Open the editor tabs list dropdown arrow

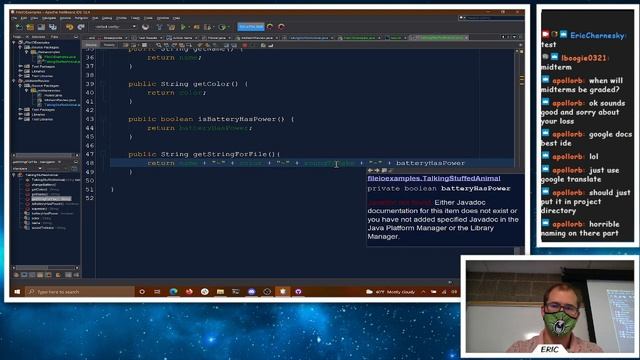[514, 37]
